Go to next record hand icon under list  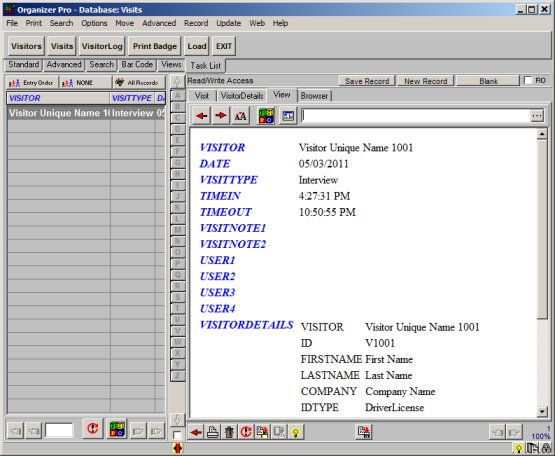click(138, 431)
